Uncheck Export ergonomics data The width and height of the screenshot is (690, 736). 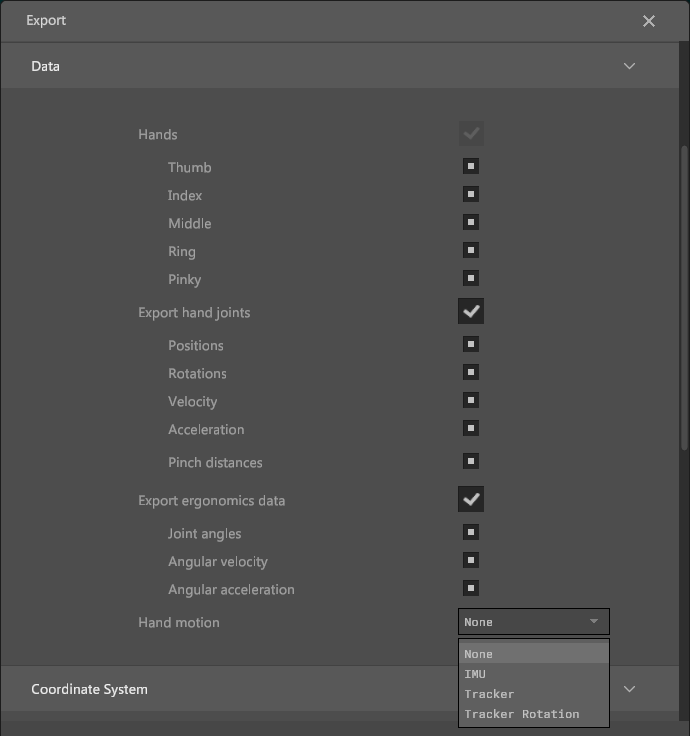pos(471,499)
